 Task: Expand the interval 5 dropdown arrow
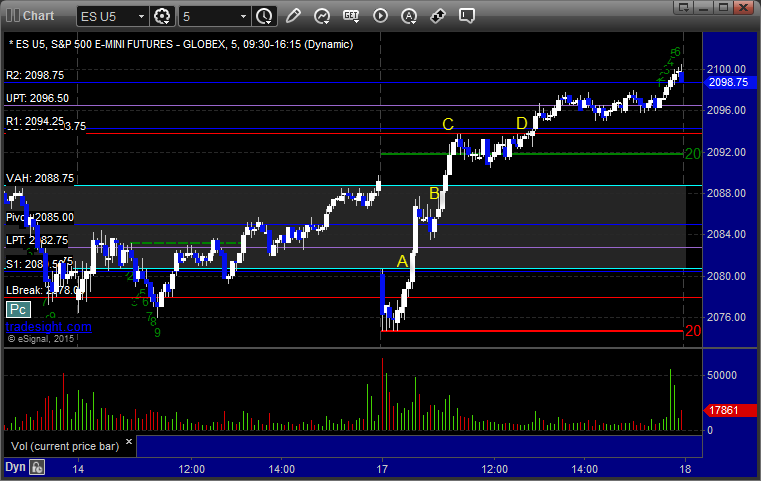point(243,17)
